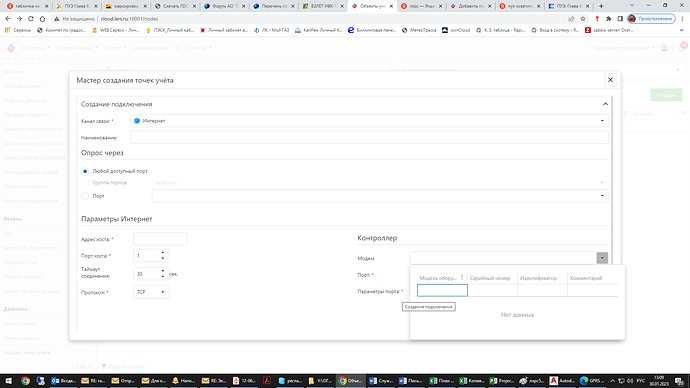Select the Любой доступный порт radio button

(85, 171)
